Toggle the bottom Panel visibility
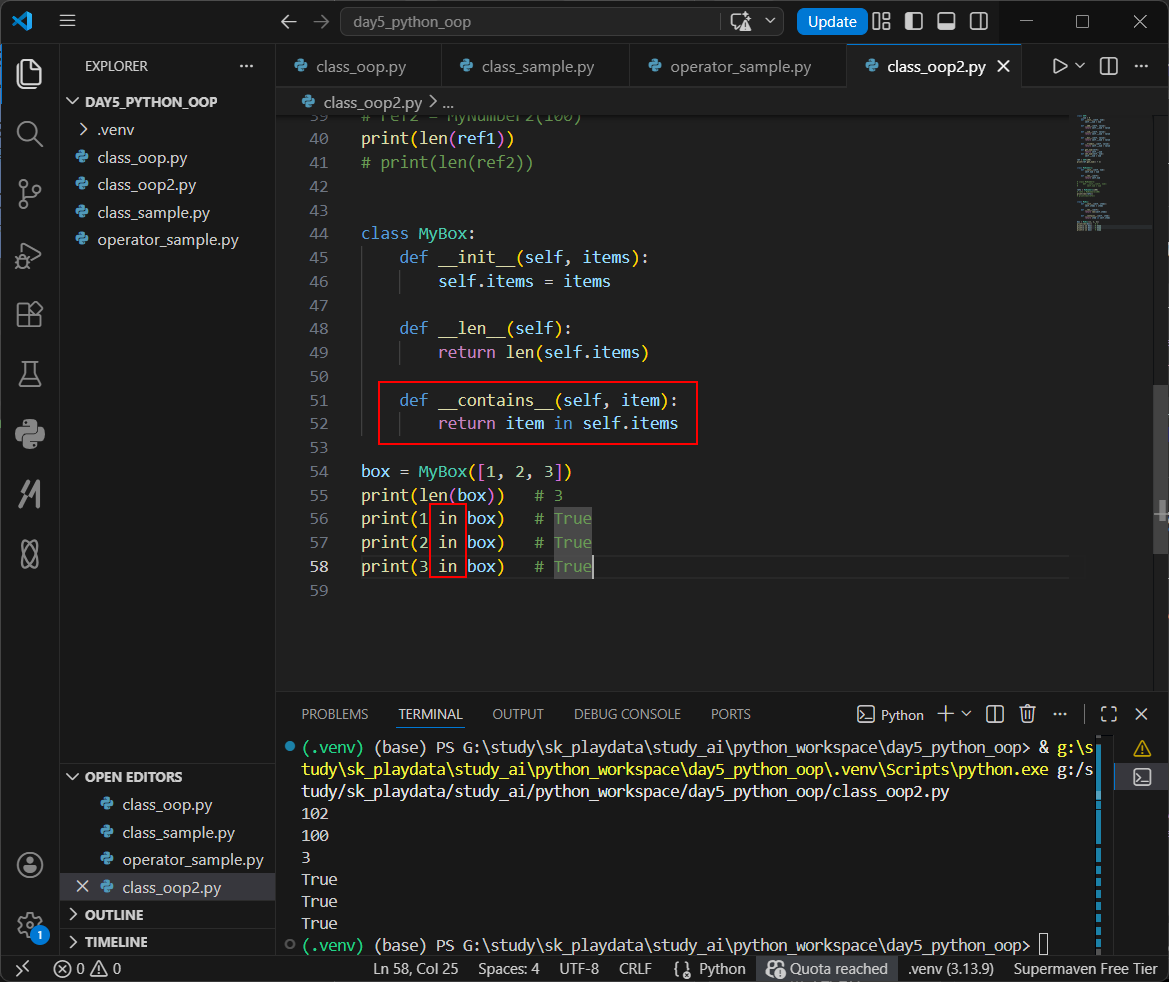 [x=946, y=22]
